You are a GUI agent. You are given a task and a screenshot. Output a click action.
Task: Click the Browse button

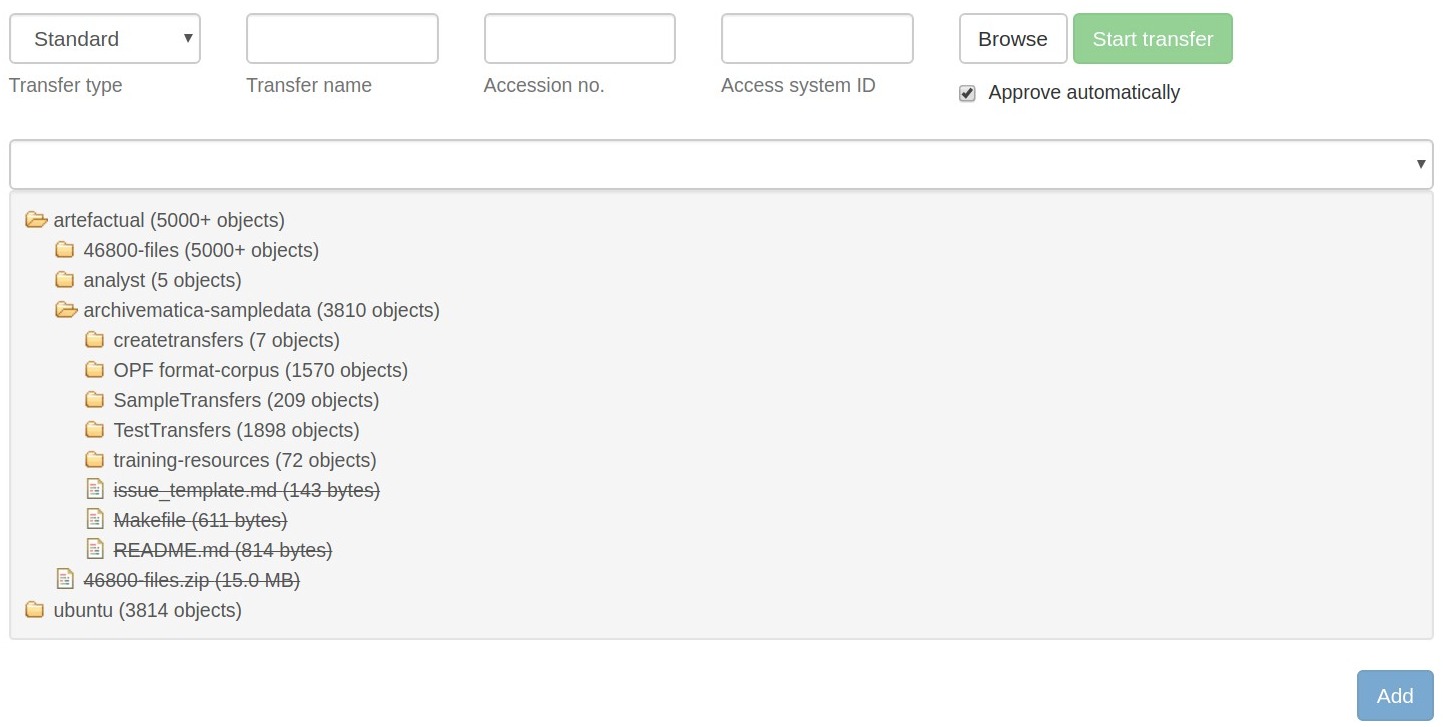tap(1012, 38)
